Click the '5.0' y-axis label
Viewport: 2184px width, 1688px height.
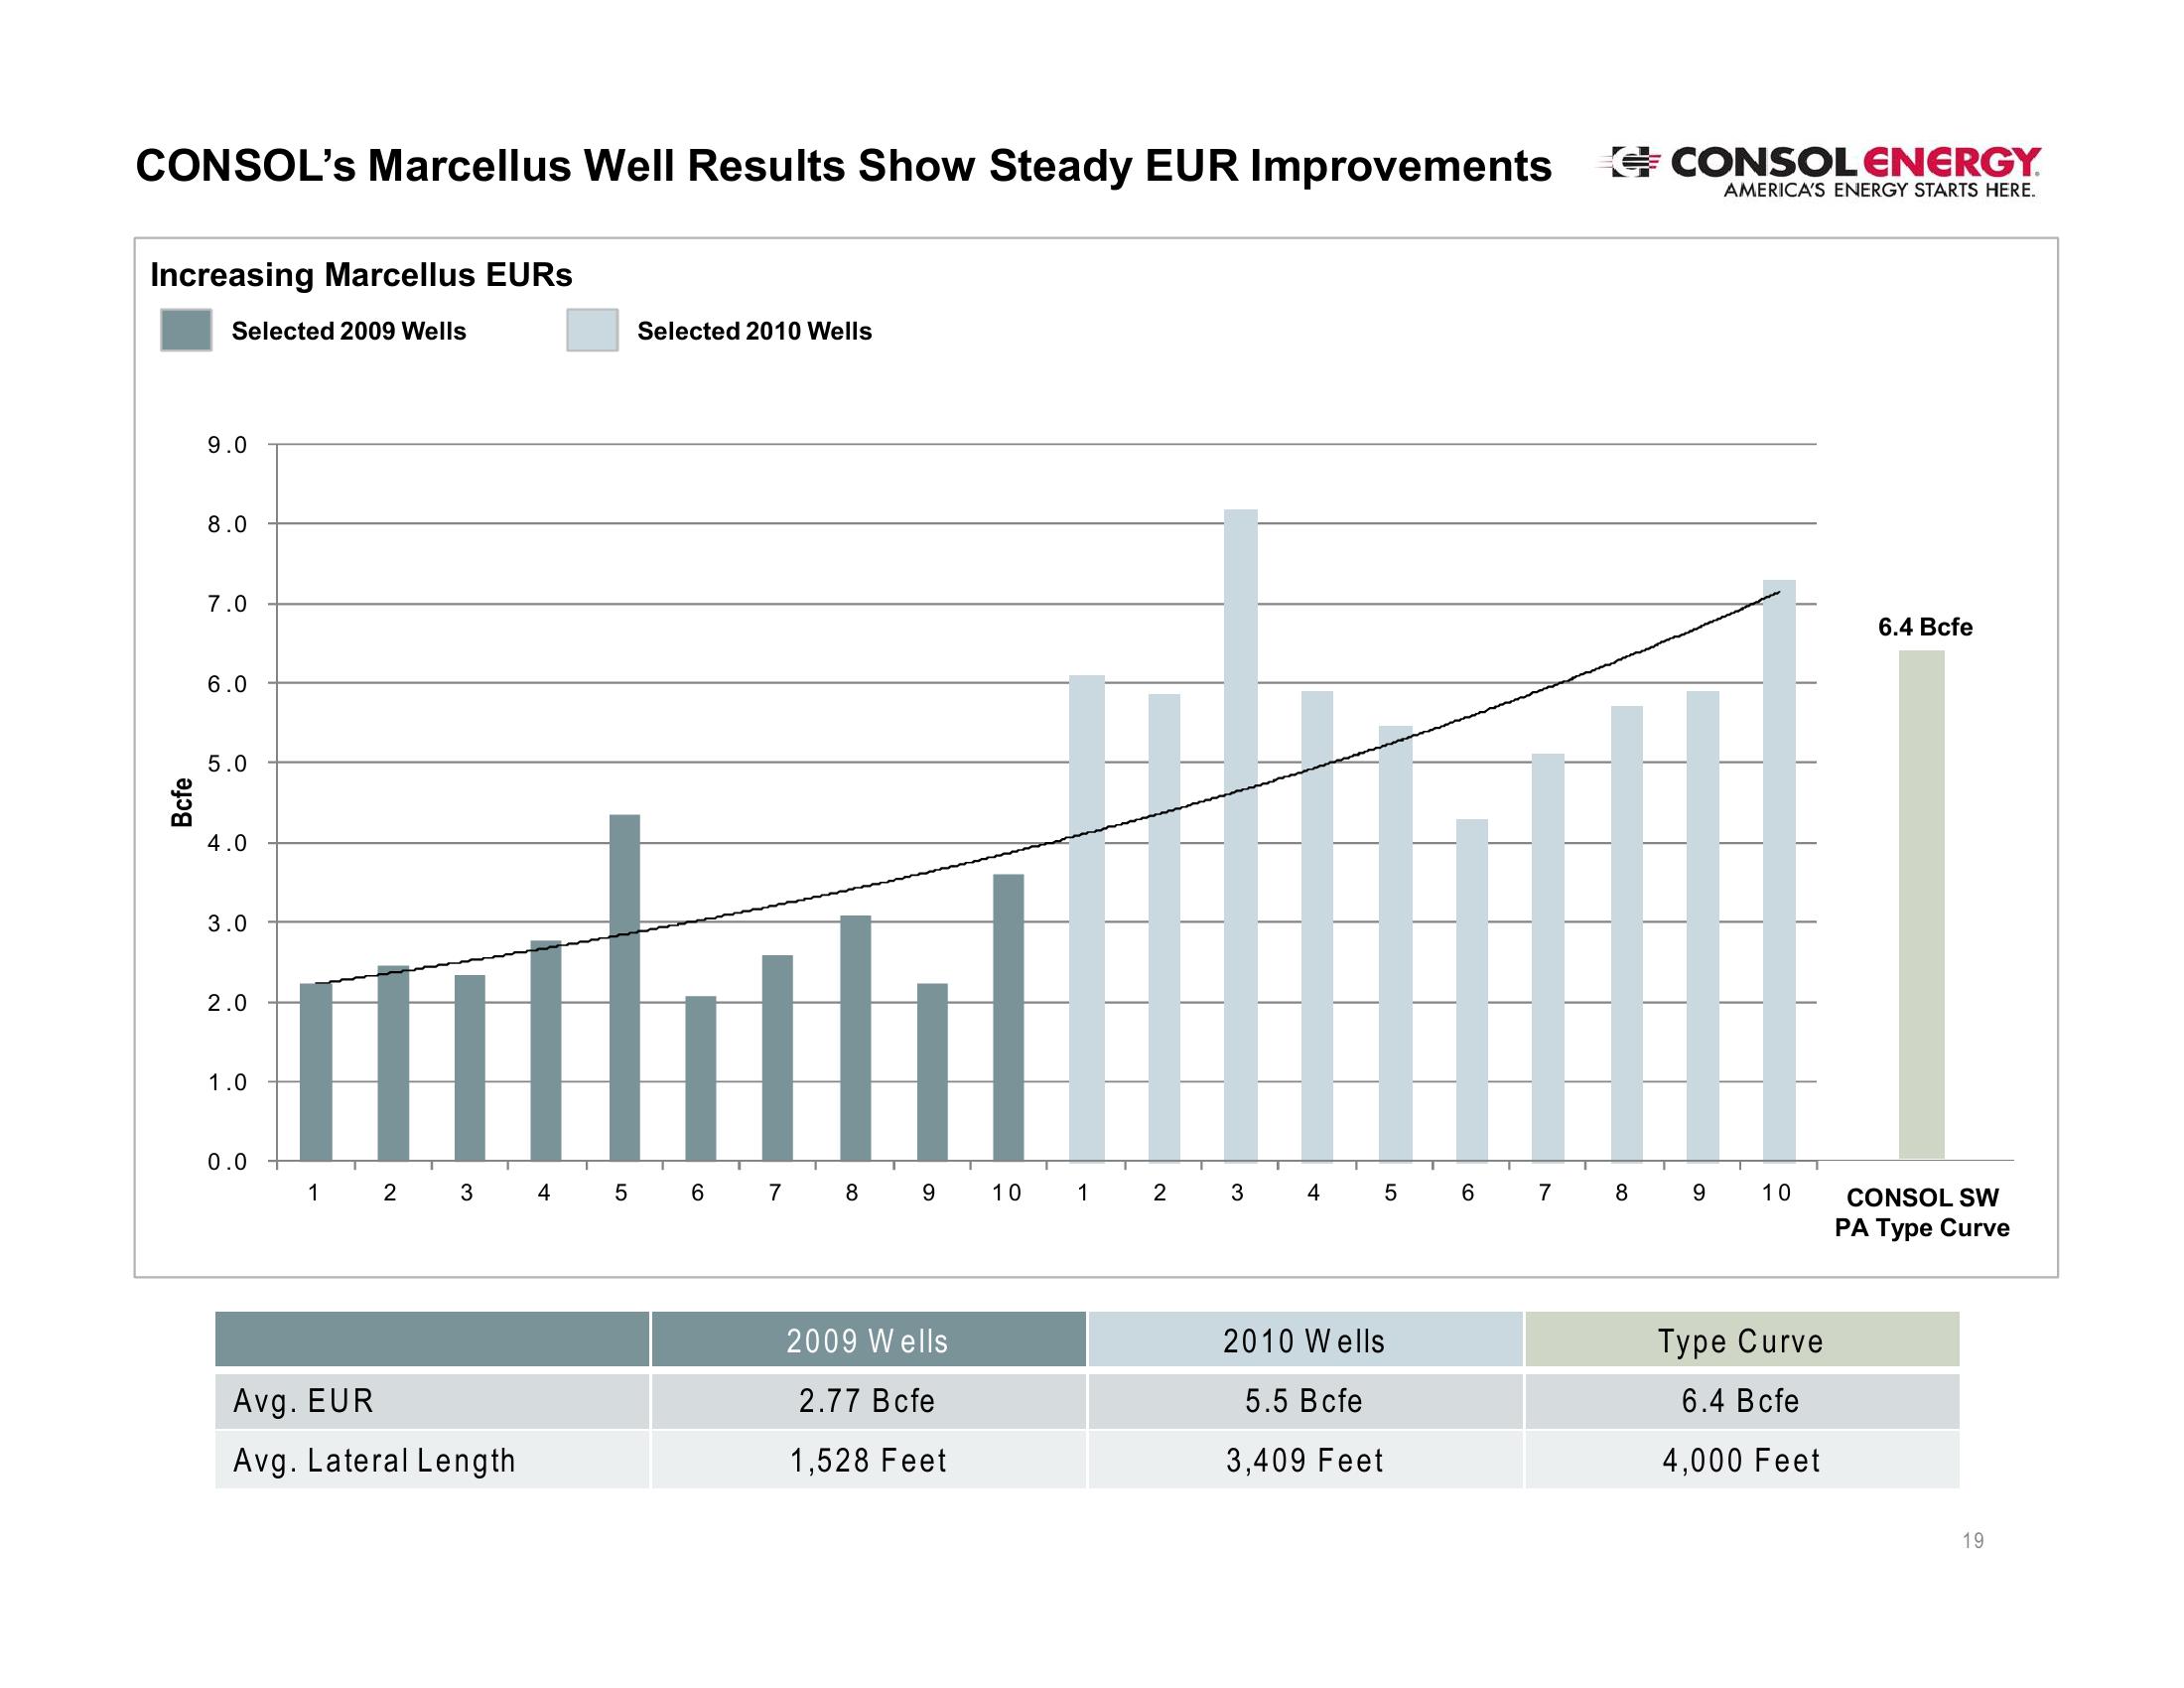click(227, 764)
